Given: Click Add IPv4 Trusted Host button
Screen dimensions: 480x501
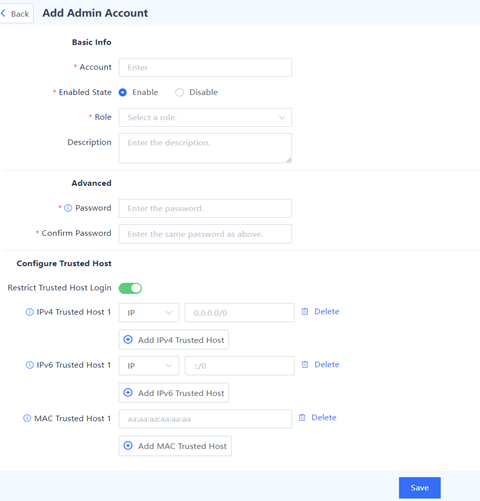Looking at the screenshot, I should [x=174, y=340].
